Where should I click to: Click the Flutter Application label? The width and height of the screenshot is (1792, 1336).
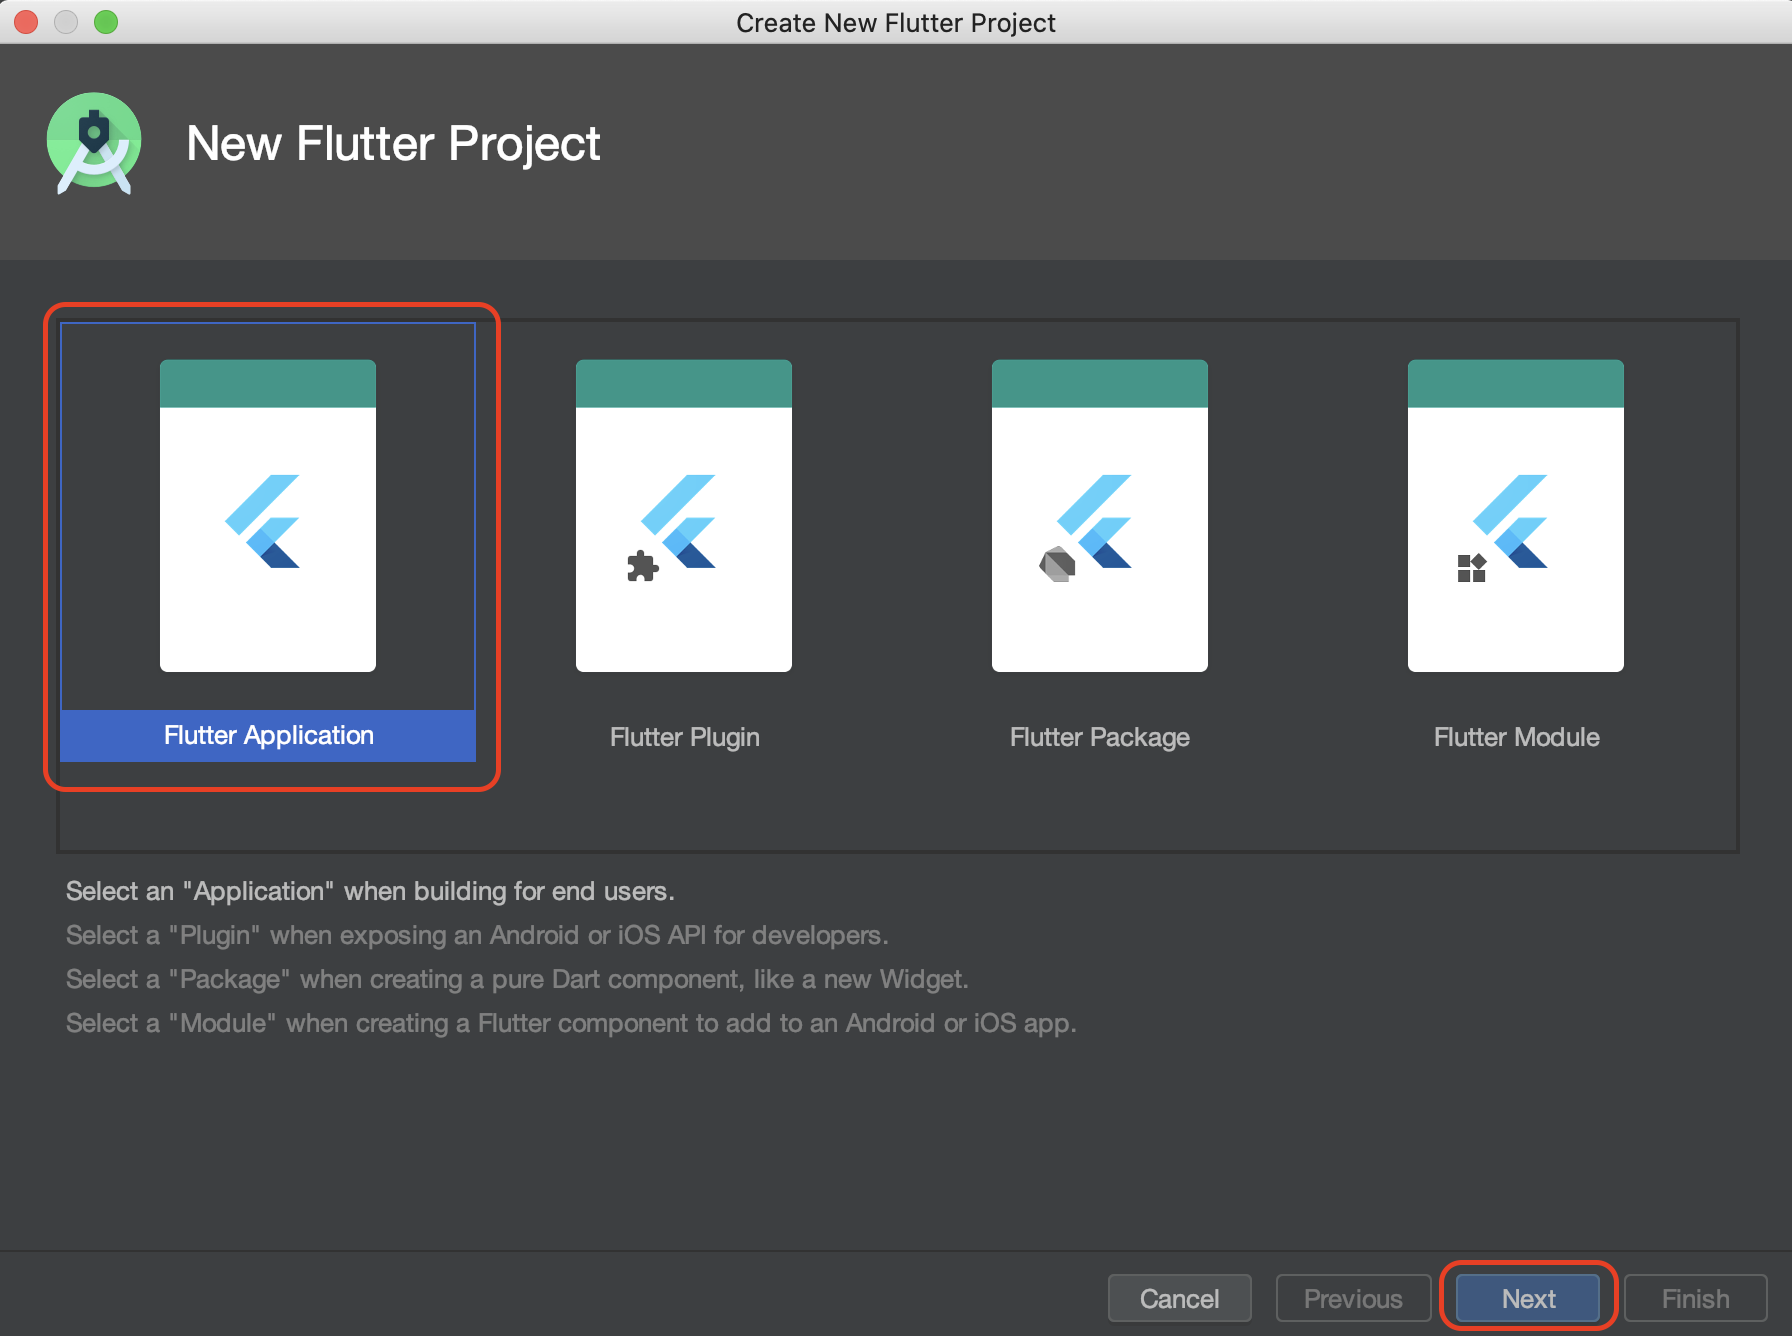point(268,736)
